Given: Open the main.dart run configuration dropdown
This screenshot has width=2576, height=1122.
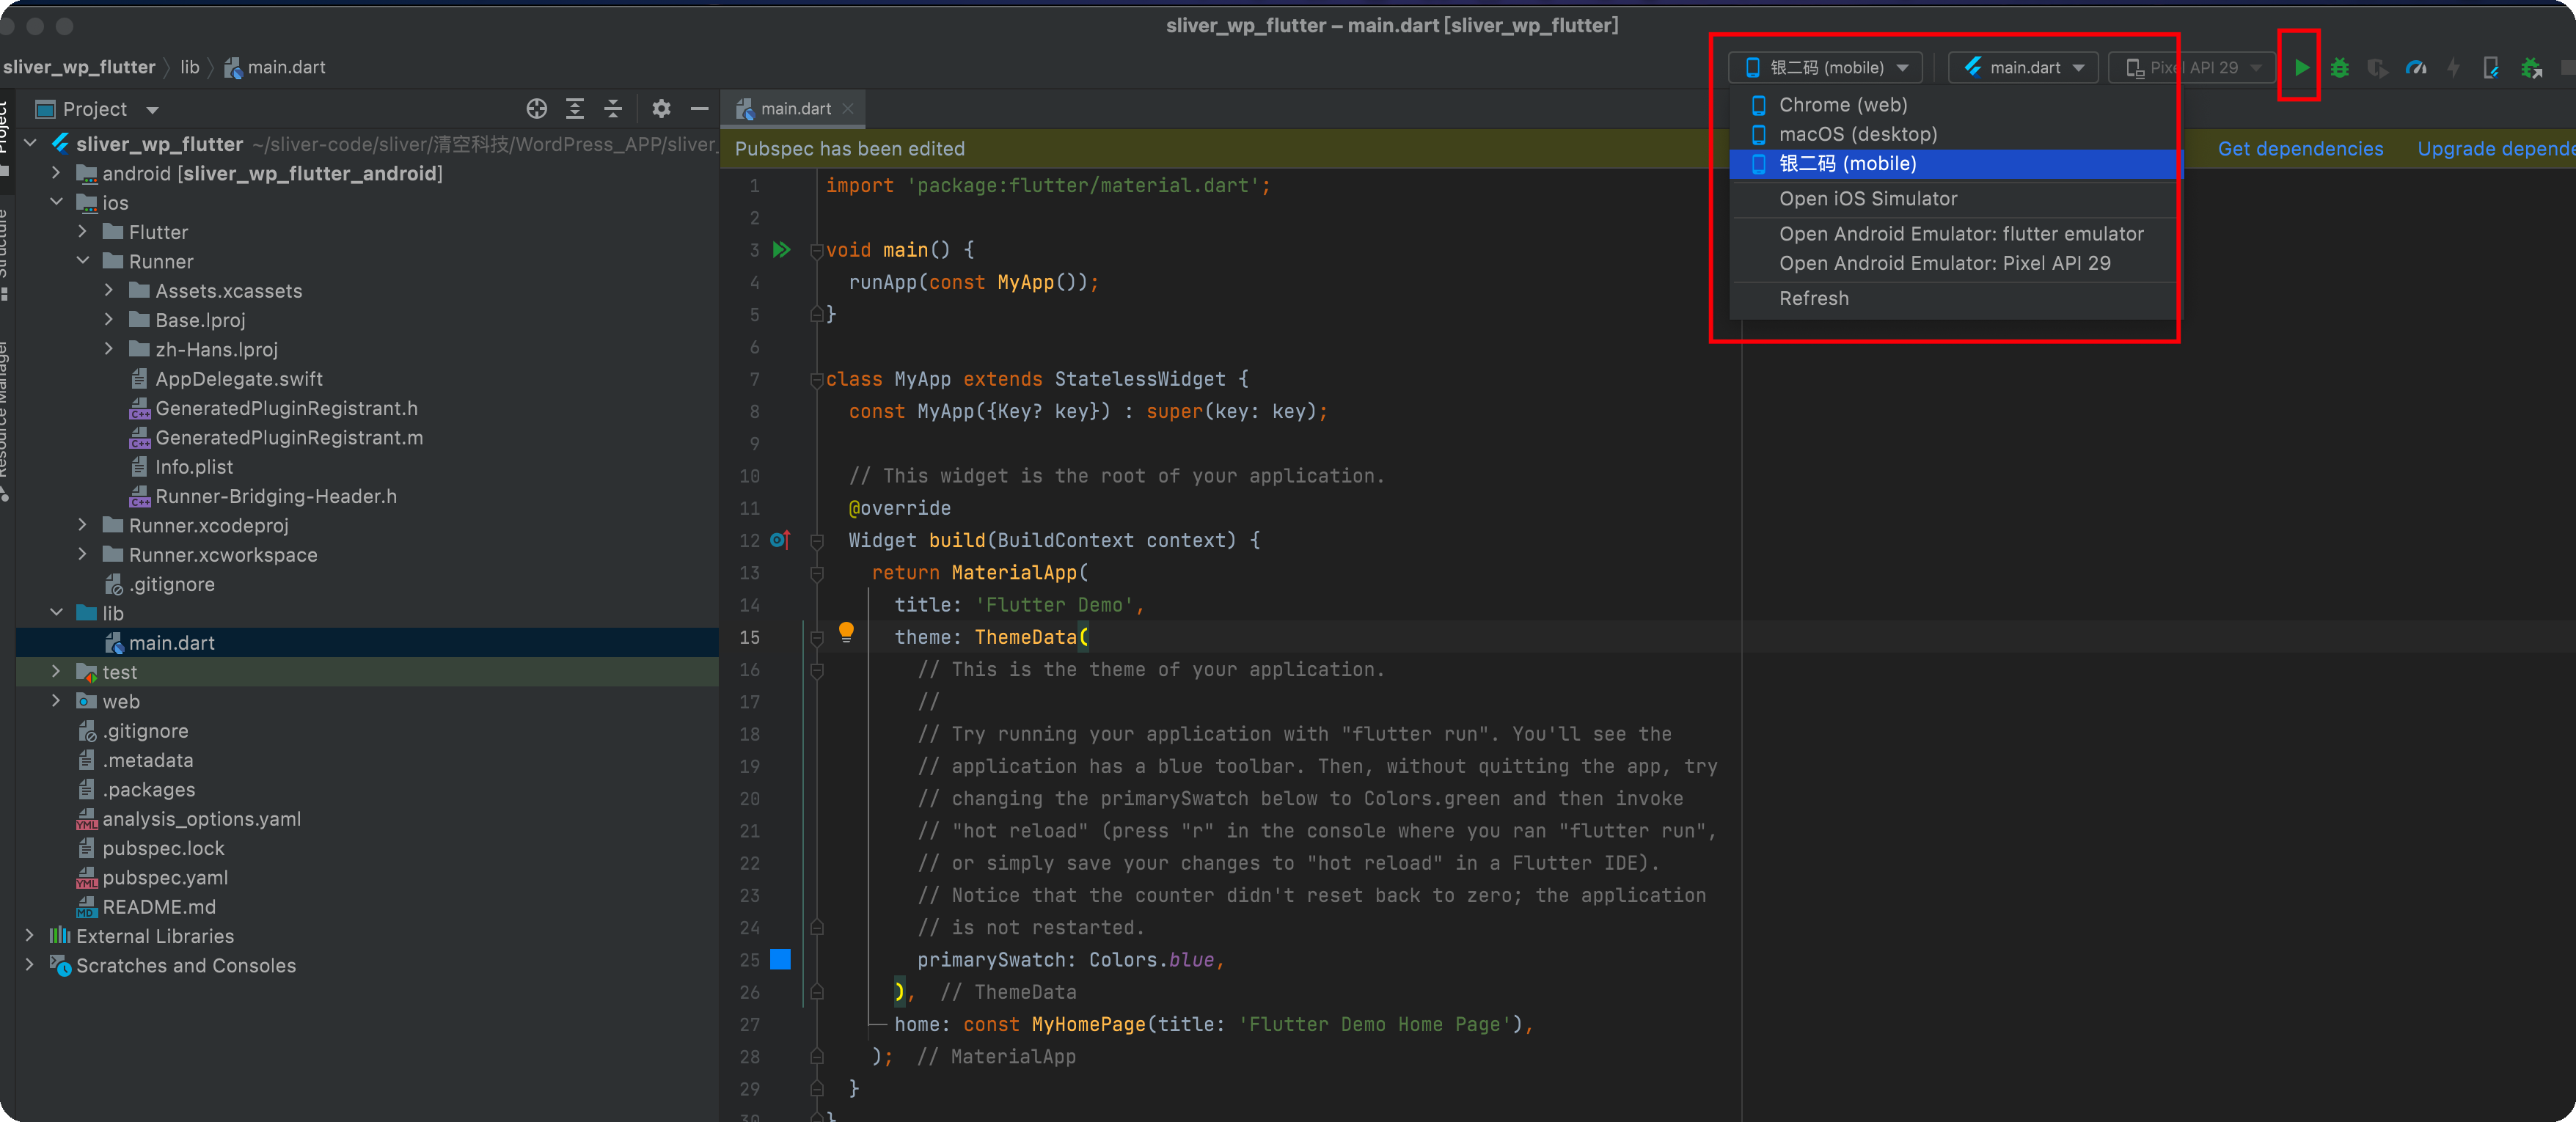Looking at the screenshot, I should pyautogui.click(x=2023, y=67).
